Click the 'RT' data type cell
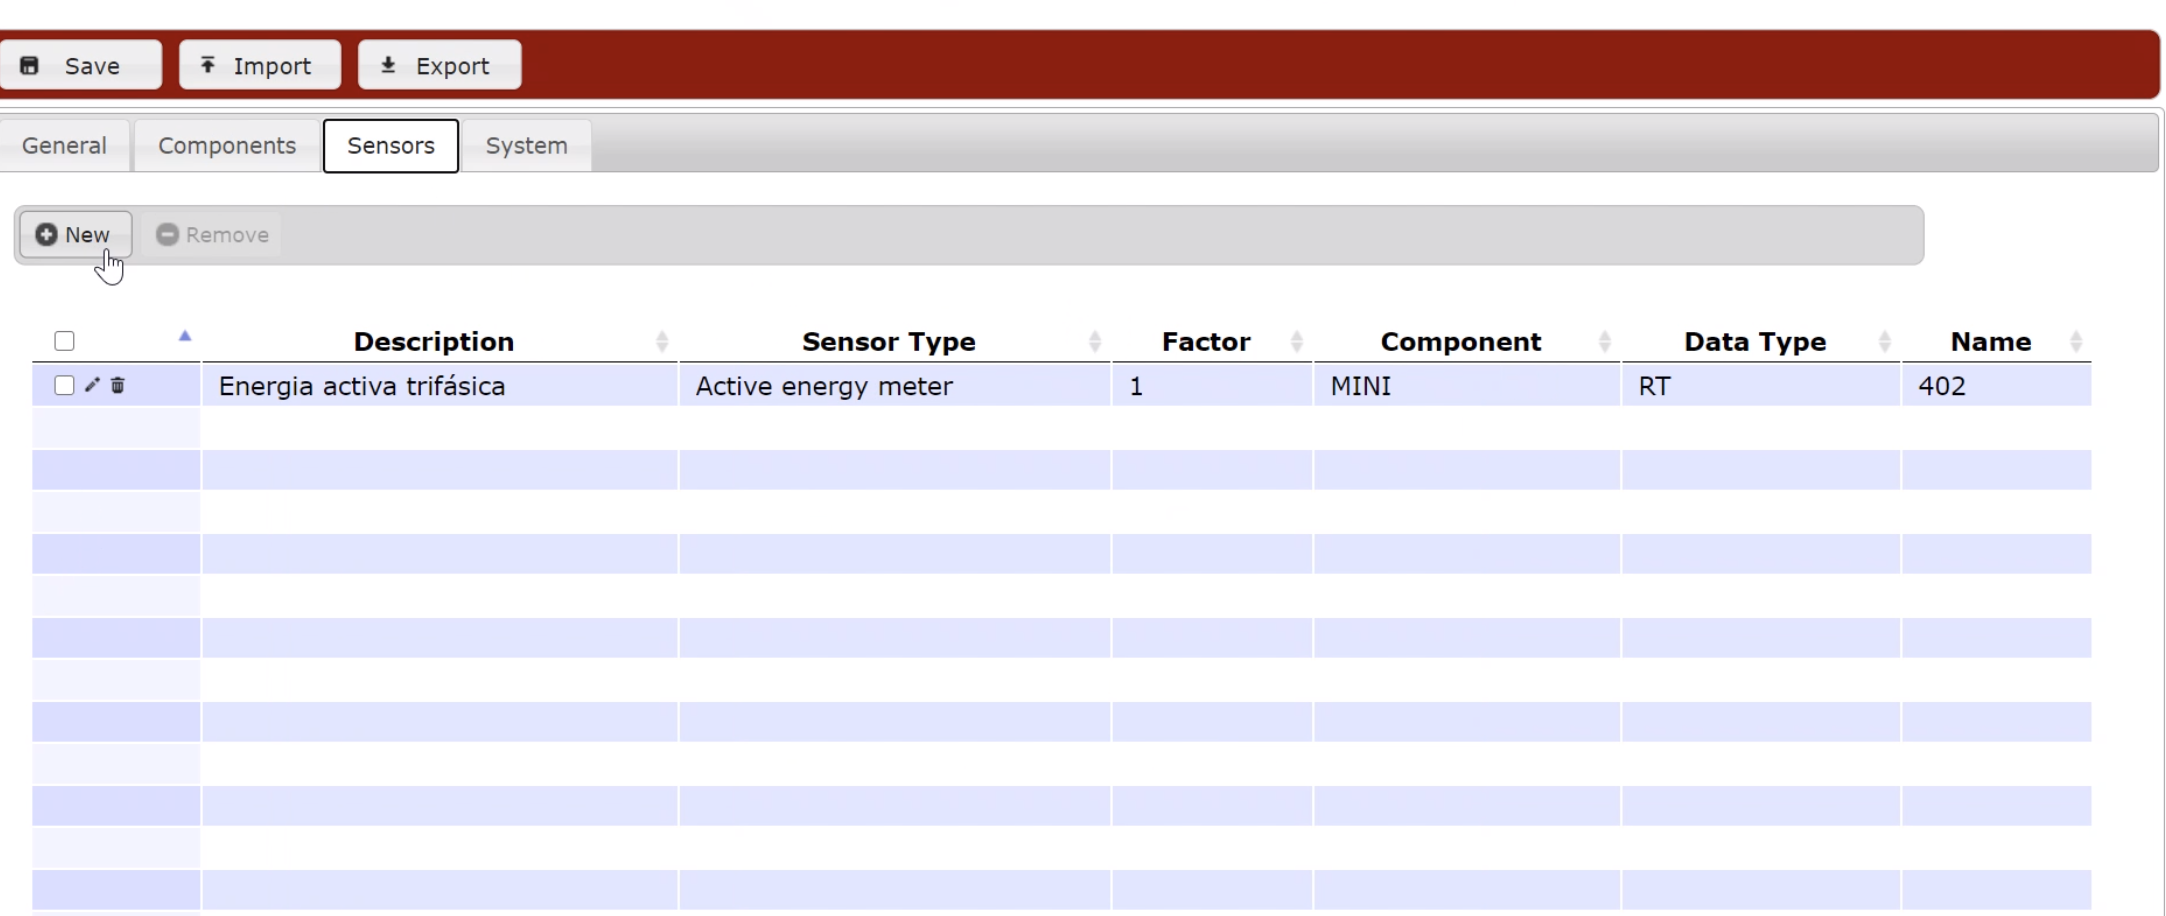 1761,386
